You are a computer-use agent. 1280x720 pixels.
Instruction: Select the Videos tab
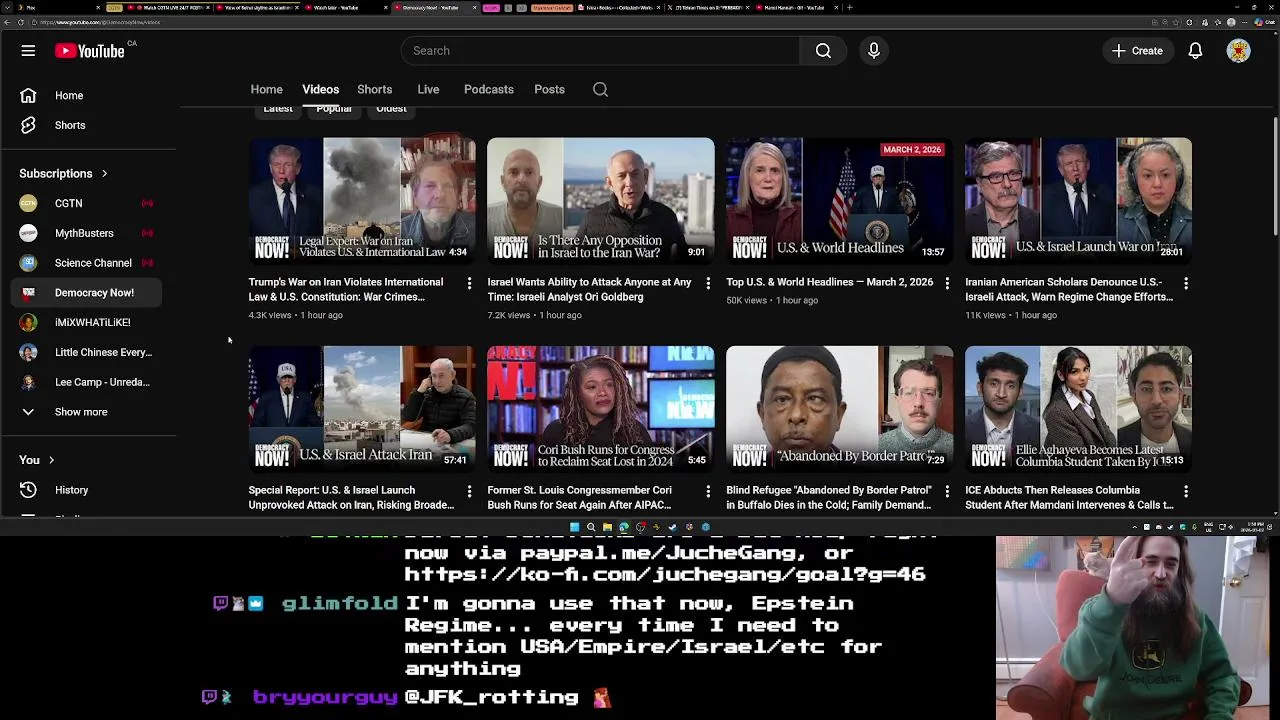point(320,90)
